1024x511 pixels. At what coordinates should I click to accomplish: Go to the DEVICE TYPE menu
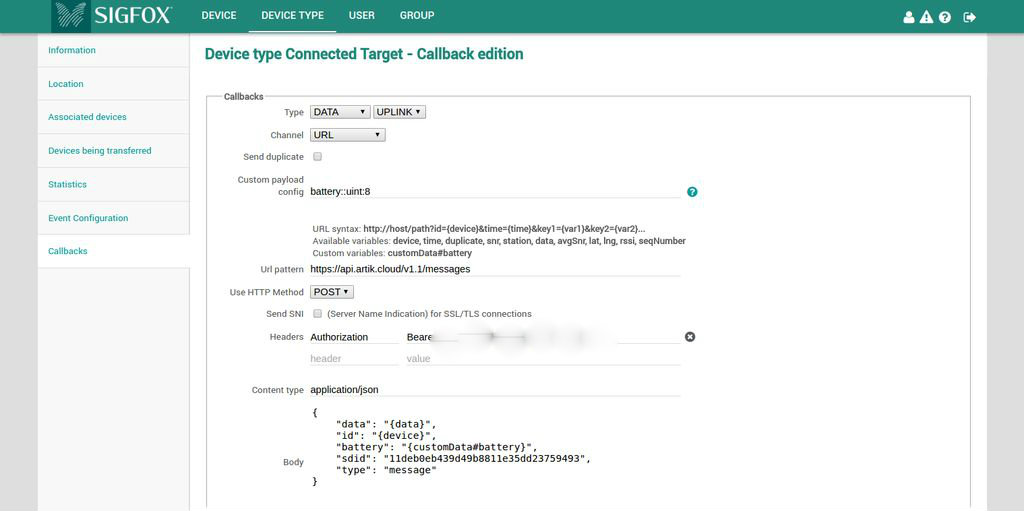coord(293,16)
